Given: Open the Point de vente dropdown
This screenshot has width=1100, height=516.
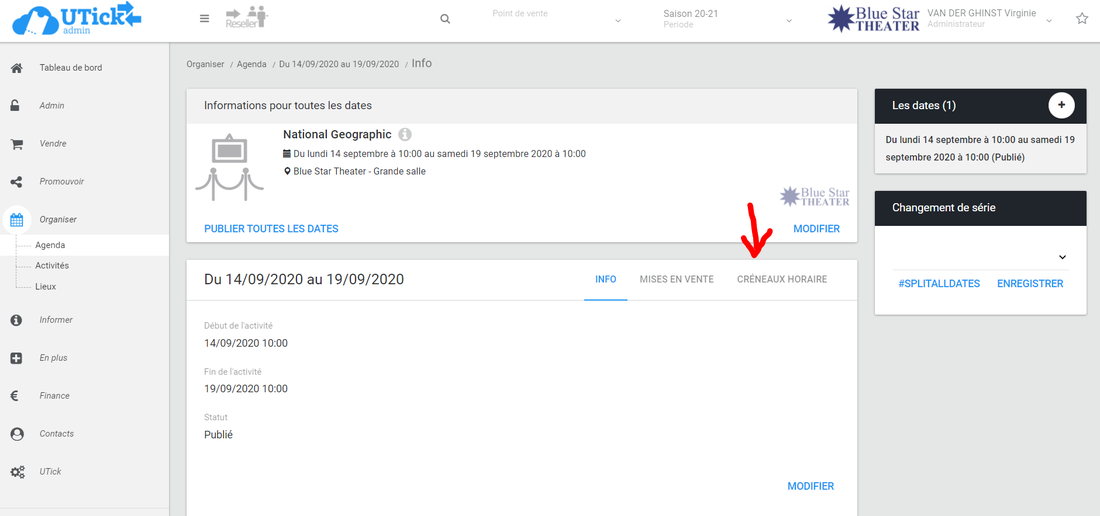Looking at the screenshot, I should 556,19.
